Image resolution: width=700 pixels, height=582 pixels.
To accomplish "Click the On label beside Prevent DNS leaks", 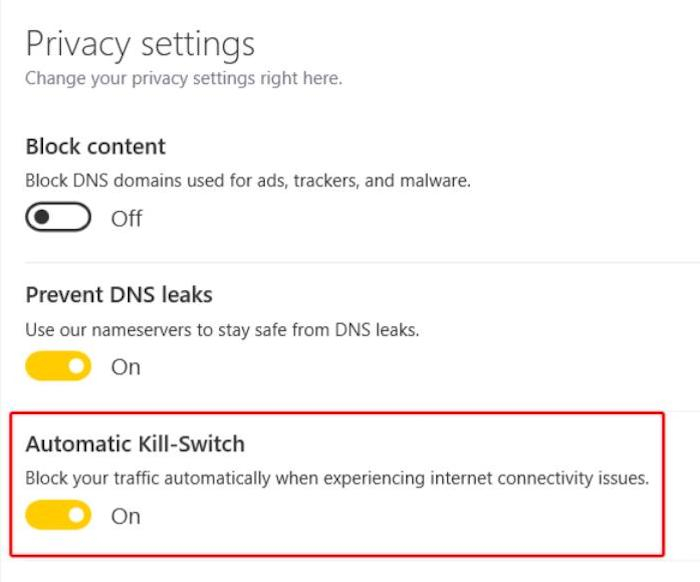I will [126, 367].
